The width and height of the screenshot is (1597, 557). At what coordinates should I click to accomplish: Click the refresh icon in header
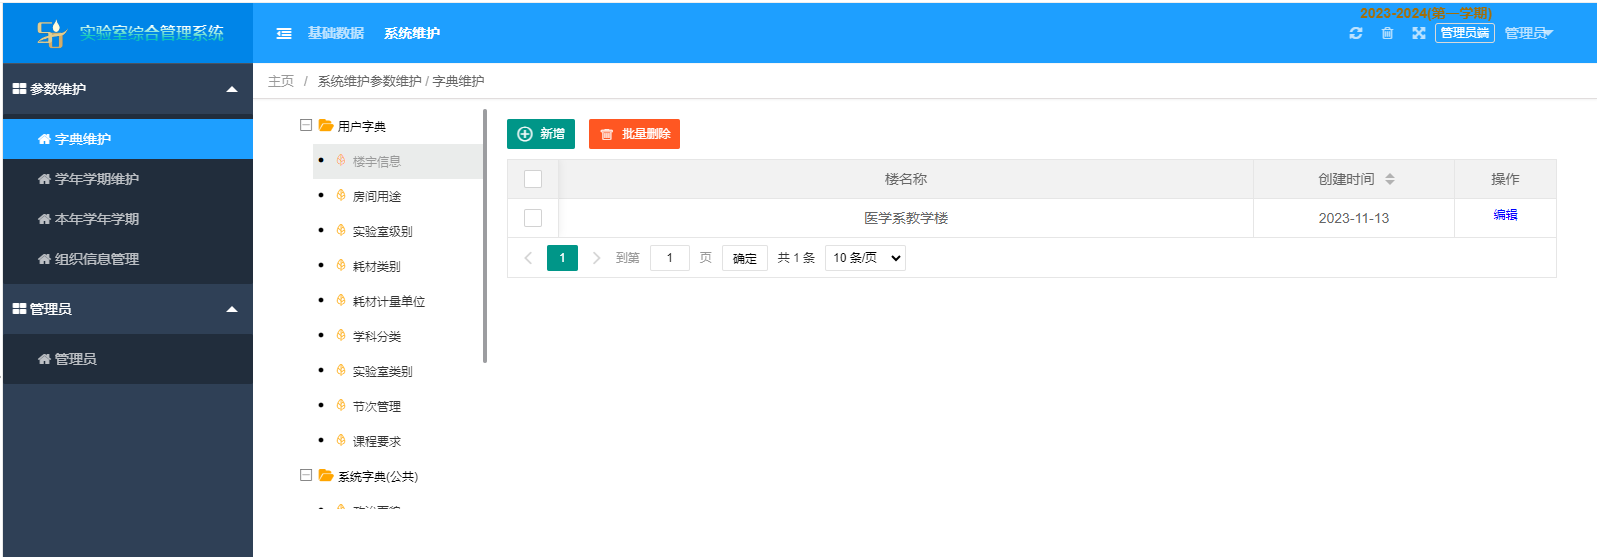(1356, 33)
